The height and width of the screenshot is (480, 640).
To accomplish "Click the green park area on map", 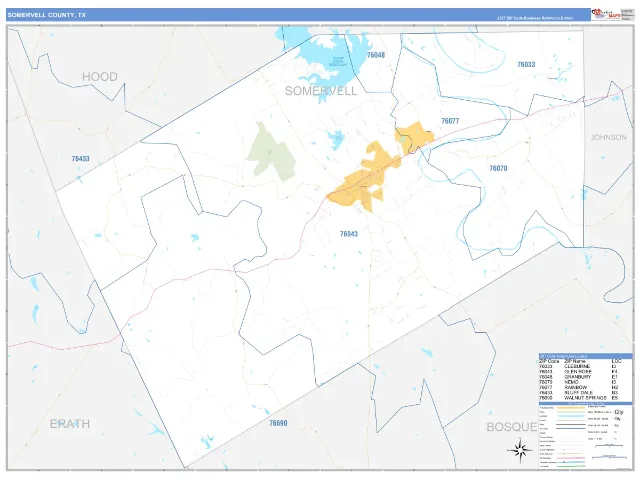I will coord(271,151).
